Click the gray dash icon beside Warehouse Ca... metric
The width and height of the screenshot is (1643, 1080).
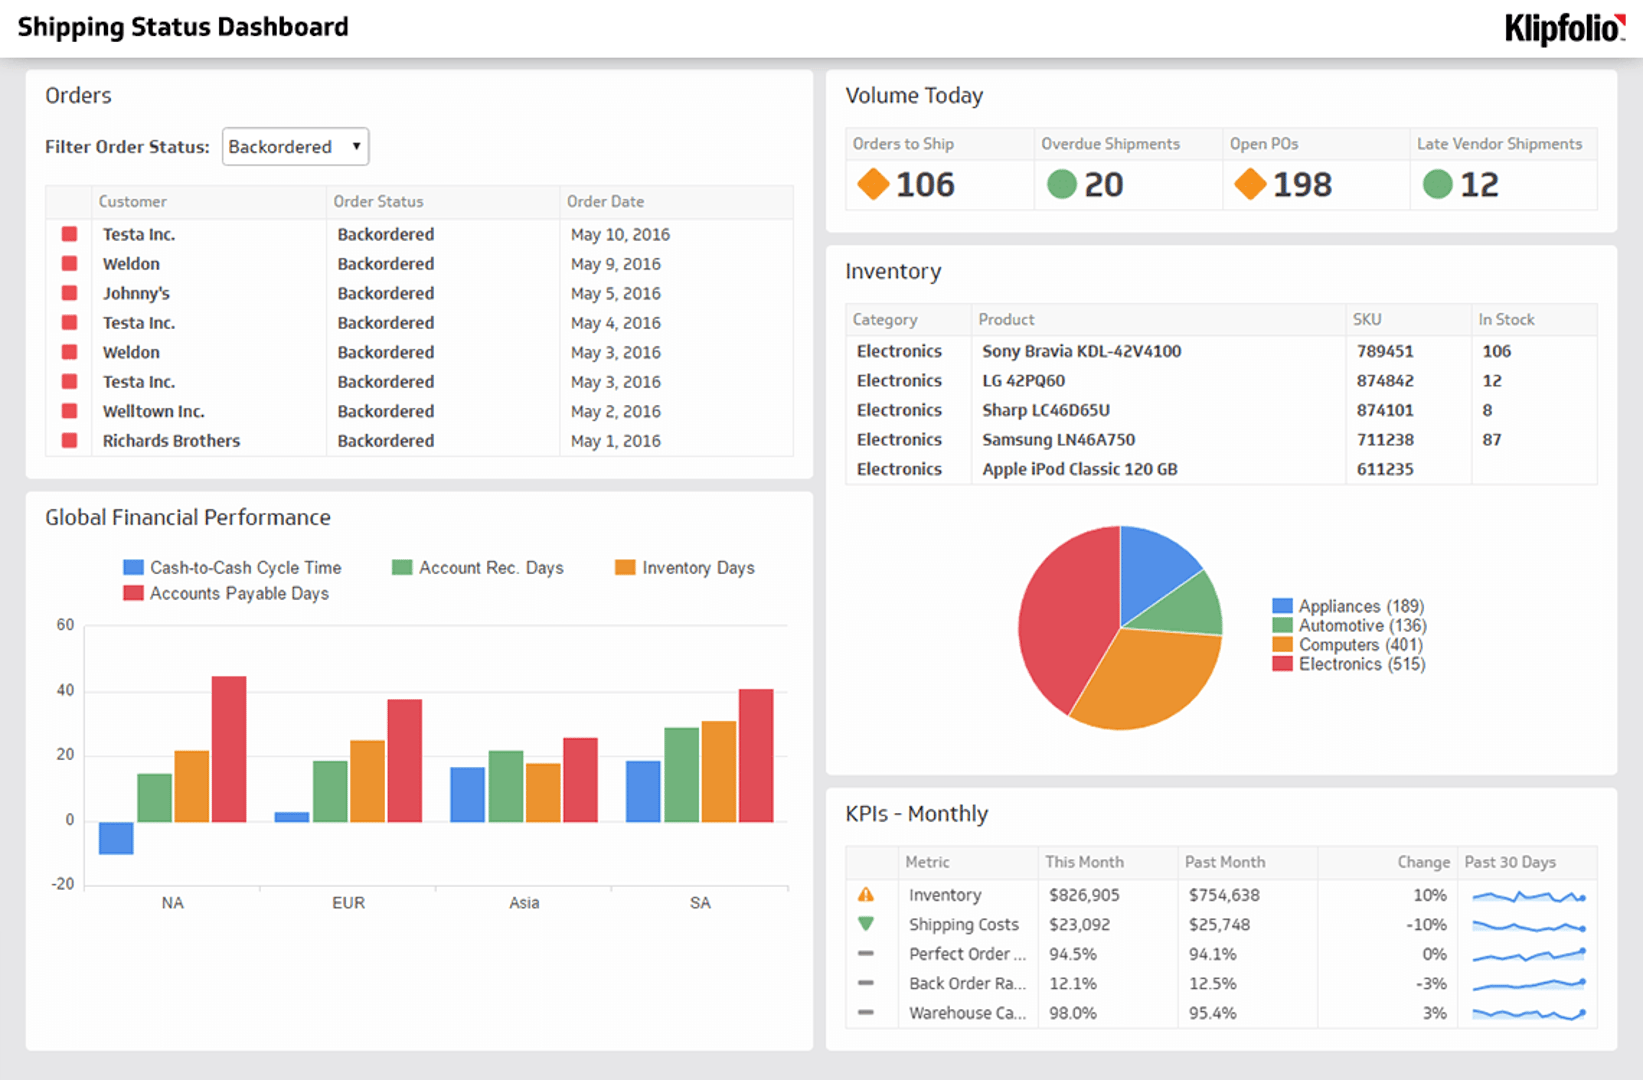pos(868,1013)
